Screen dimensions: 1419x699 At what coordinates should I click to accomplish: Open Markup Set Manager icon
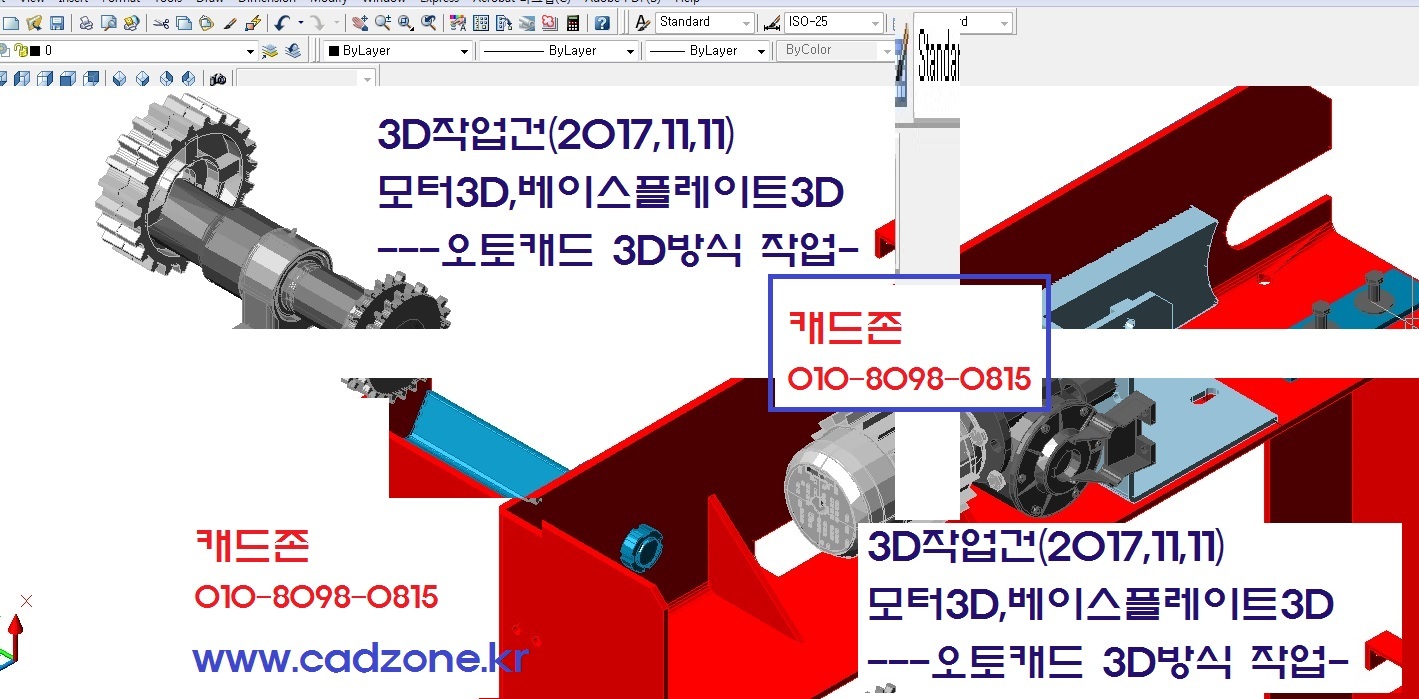tap(549, 23)
